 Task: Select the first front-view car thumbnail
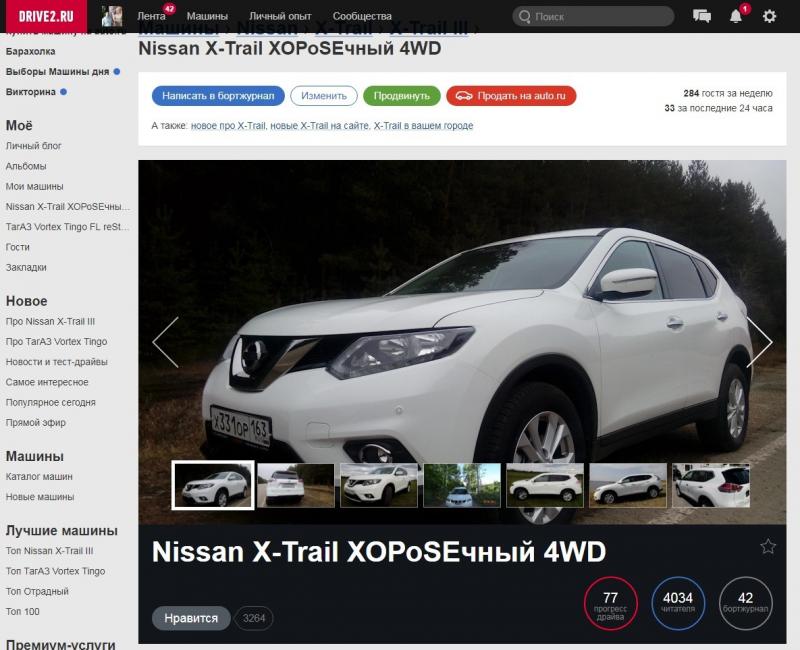click(213, 485)
